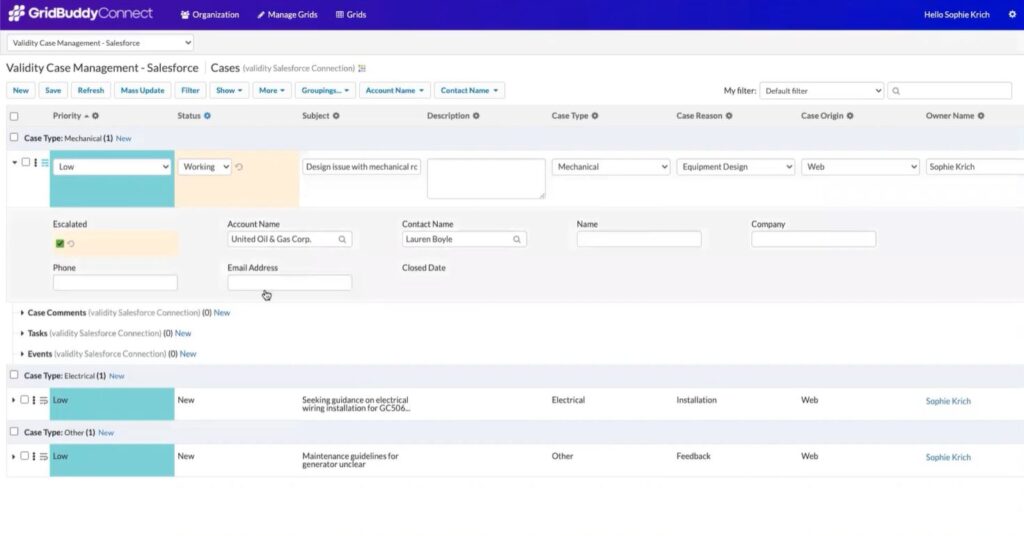Open the Validity Case Management grid selector dropdown
The width and height of the screenshot is (1024, 536).
(101, 43)
